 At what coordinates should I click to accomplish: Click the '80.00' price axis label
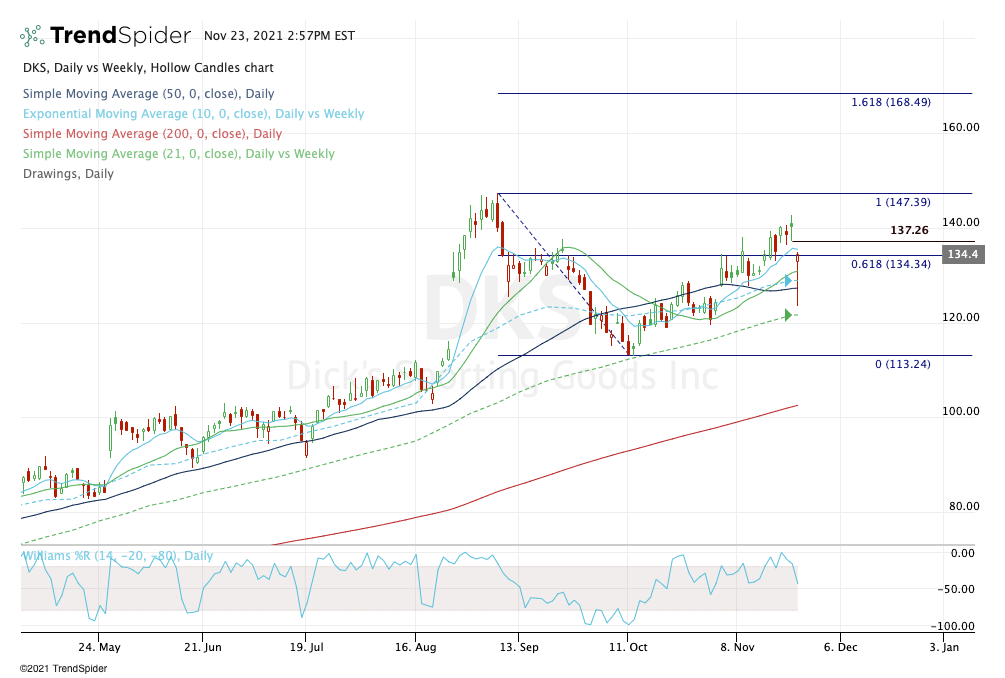[964, 506]
